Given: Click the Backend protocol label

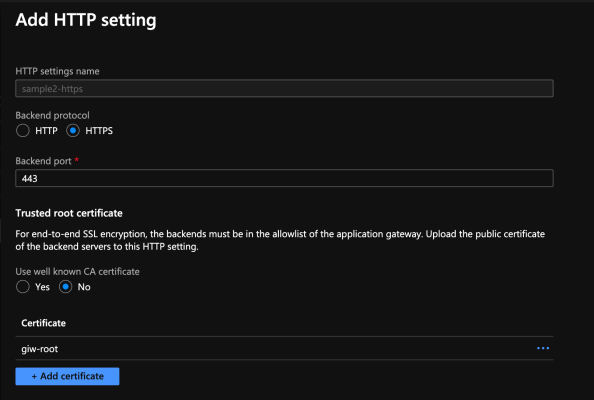Looking at the screenshot, I should [x=53, y=116].
